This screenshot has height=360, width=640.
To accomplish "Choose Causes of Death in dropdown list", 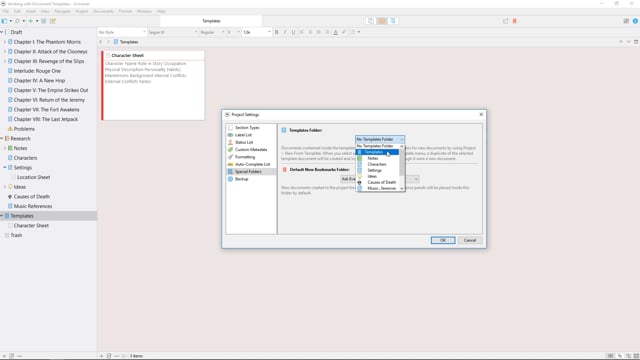I will tap(378, 182).
